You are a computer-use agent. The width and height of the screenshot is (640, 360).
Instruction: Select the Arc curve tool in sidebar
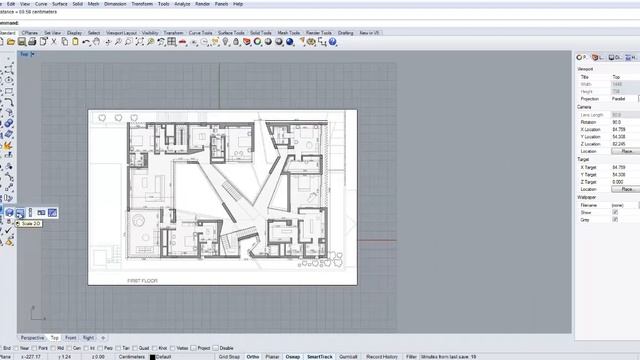[9, 102]
